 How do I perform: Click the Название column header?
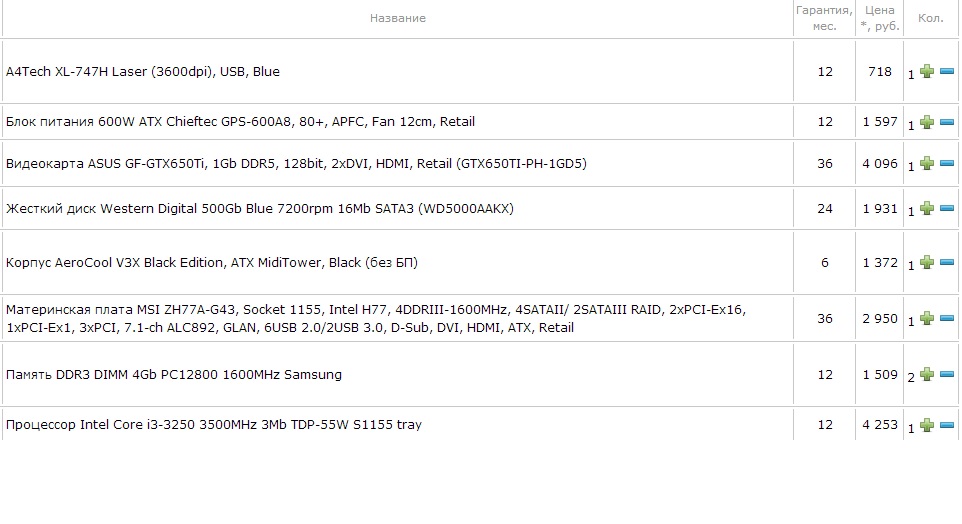(397, 18)
